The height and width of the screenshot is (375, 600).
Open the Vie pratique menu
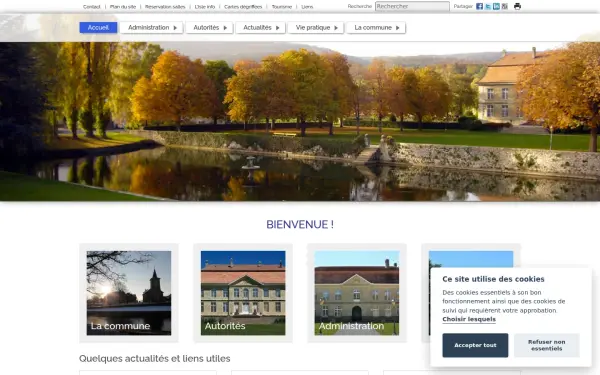coord(316,28)
